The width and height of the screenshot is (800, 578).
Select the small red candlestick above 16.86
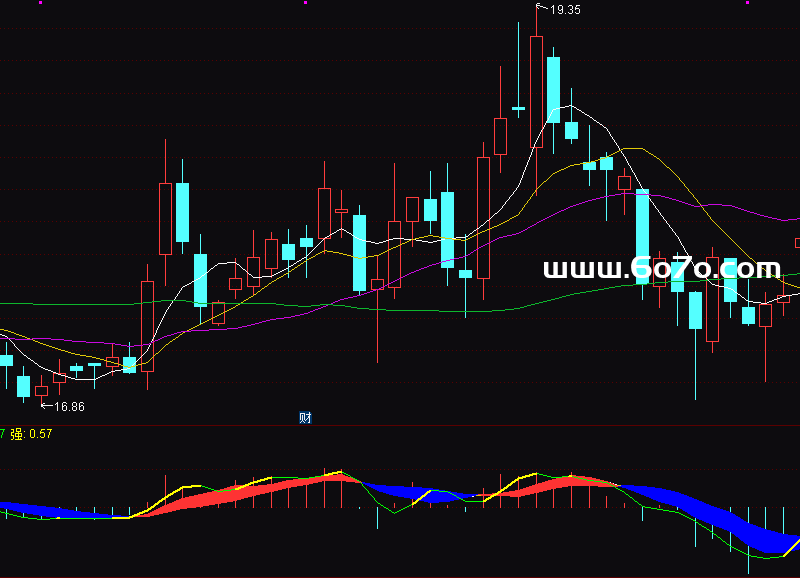click(41, 390)
